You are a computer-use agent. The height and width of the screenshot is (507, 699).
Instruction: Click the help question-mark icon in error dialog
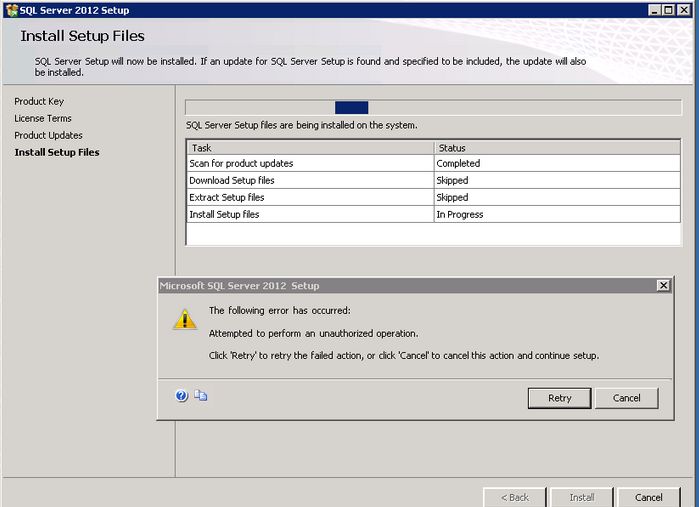click(181, 396)
